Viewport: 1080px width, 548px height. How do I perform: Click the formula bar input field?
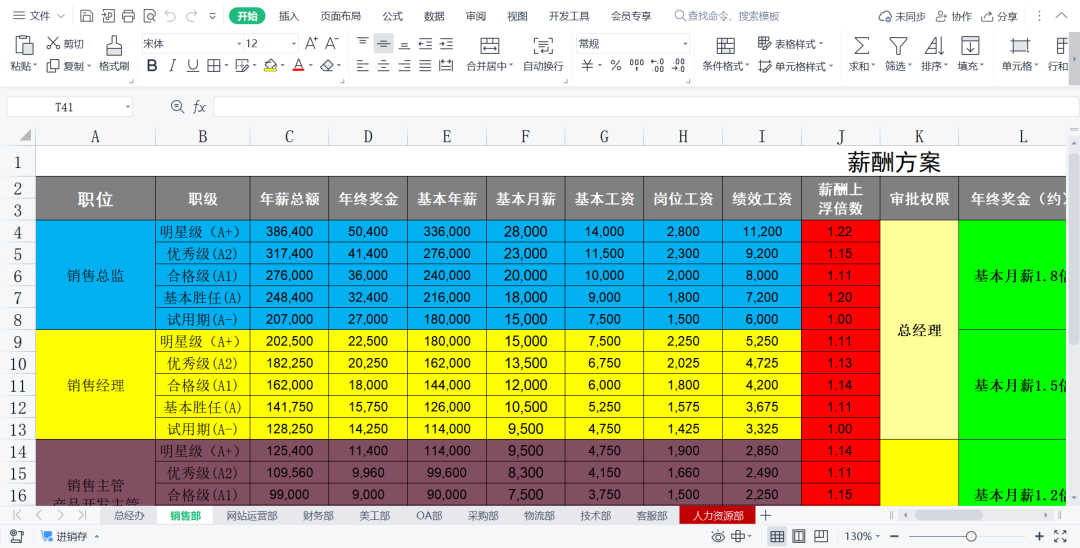click(x=640, y=107)
